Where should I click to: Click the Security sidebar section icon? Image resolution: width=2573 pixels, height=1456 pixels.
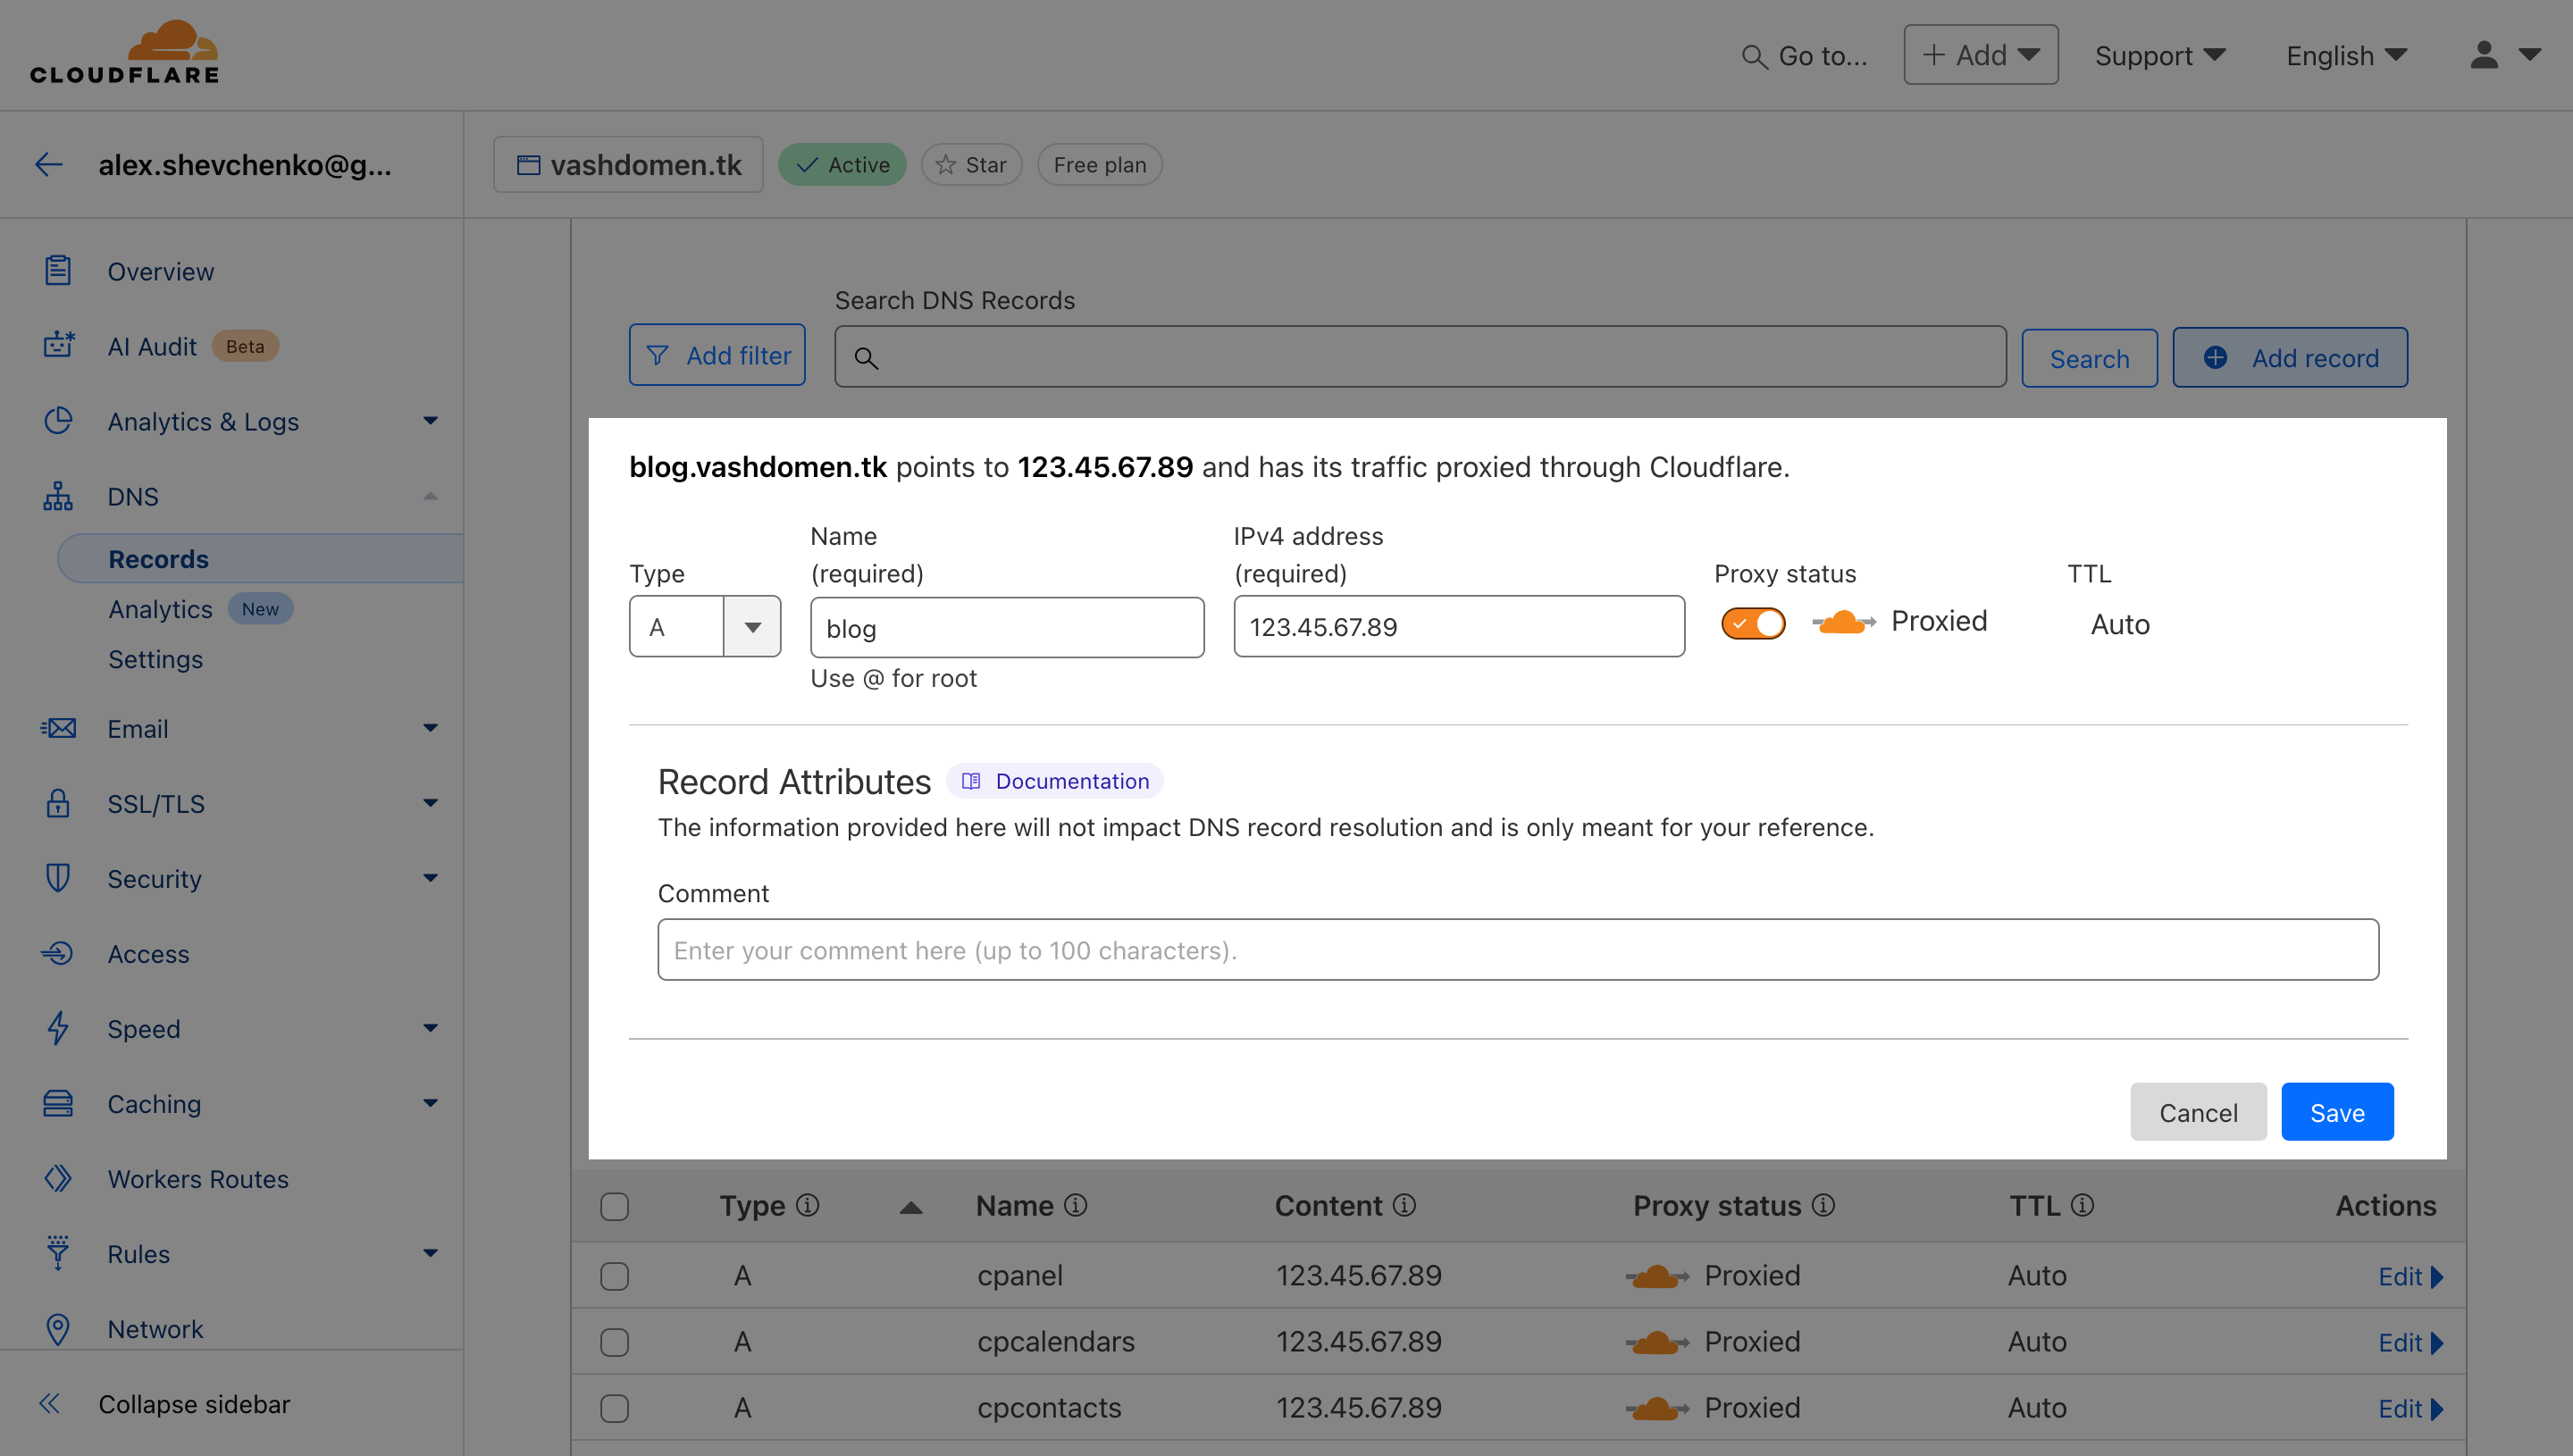pos(58,878)
